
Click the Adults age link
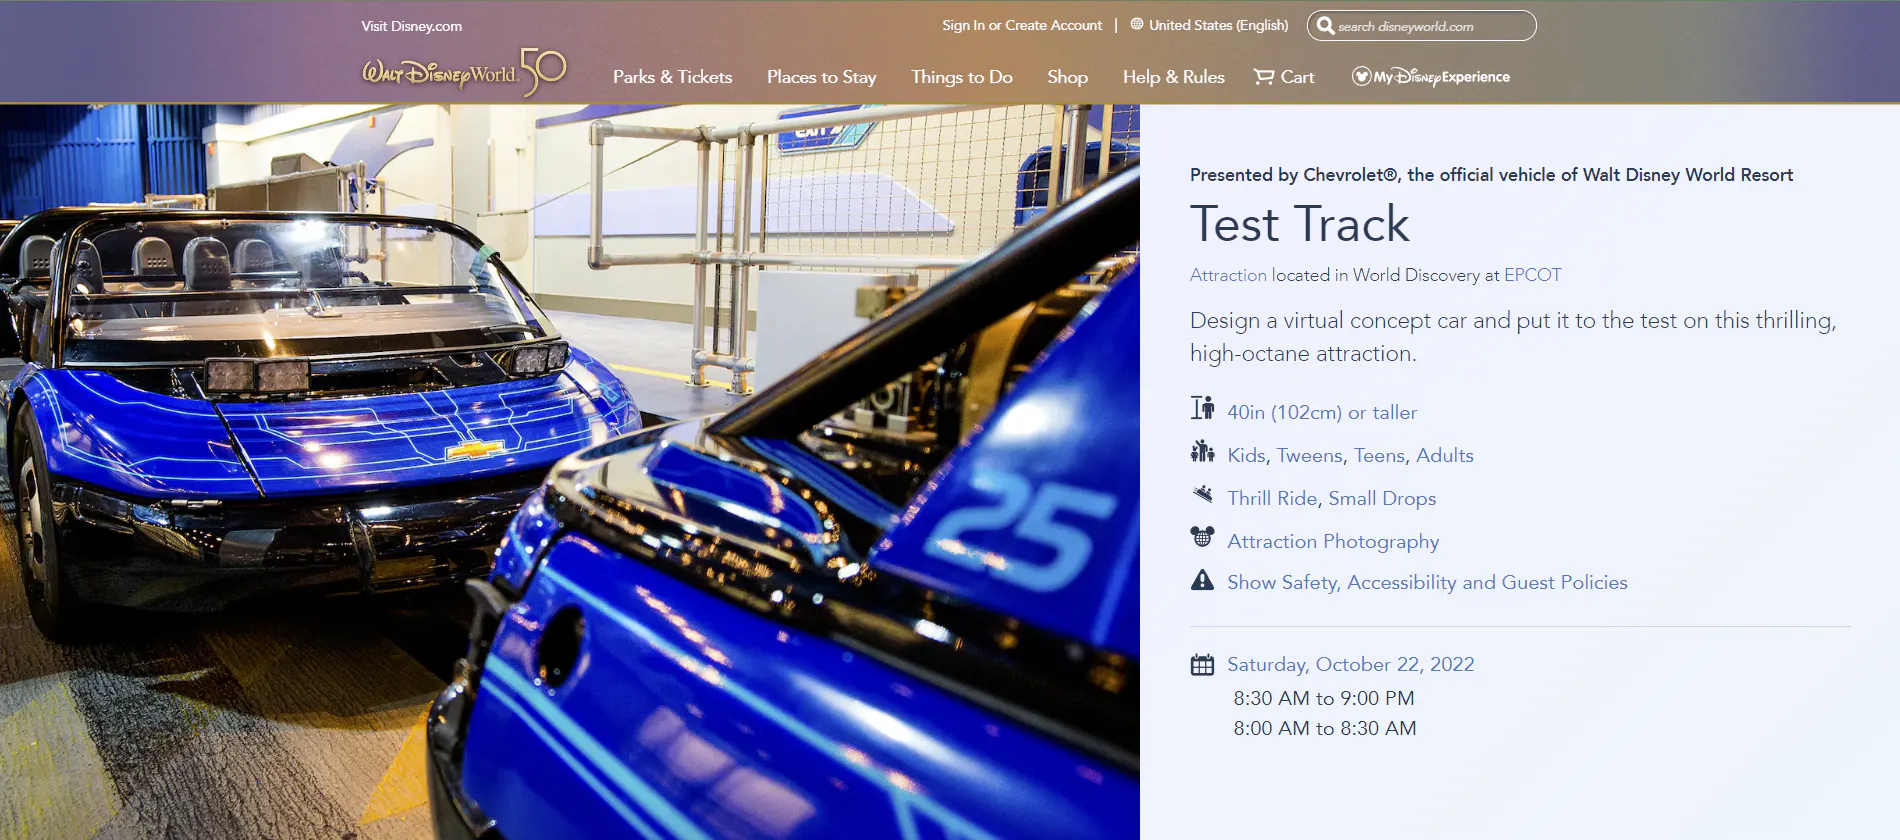click(1444, 455)
